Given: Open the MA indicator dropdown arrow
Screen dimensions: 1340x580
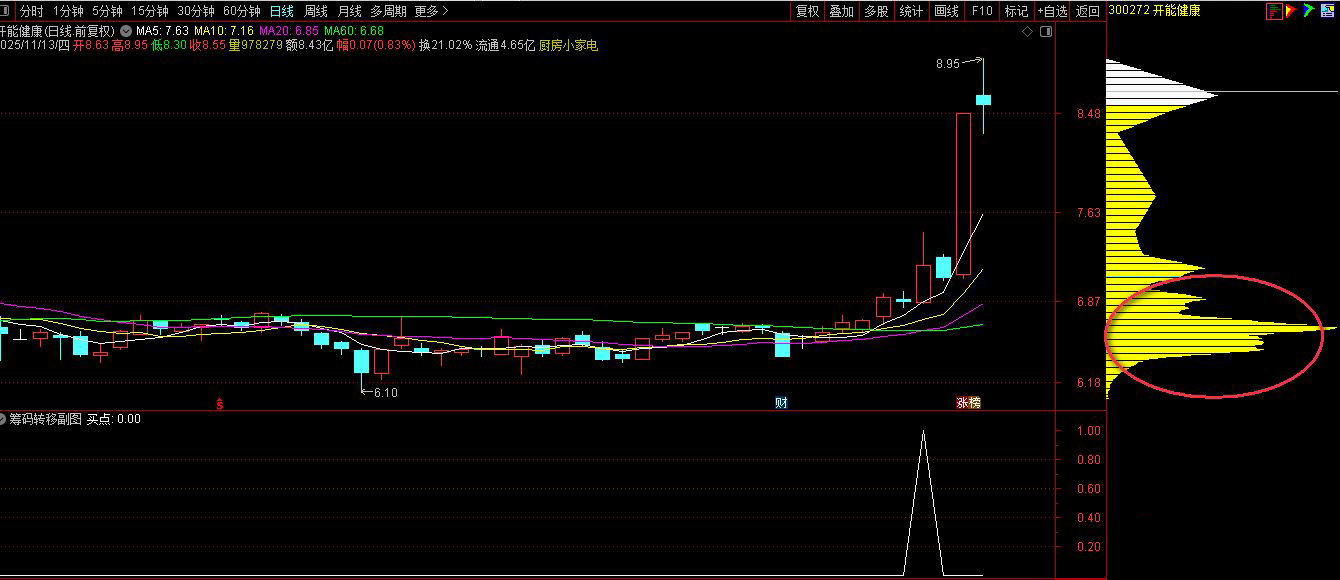Looking at the screenshot, I should [x=126, y=31].
